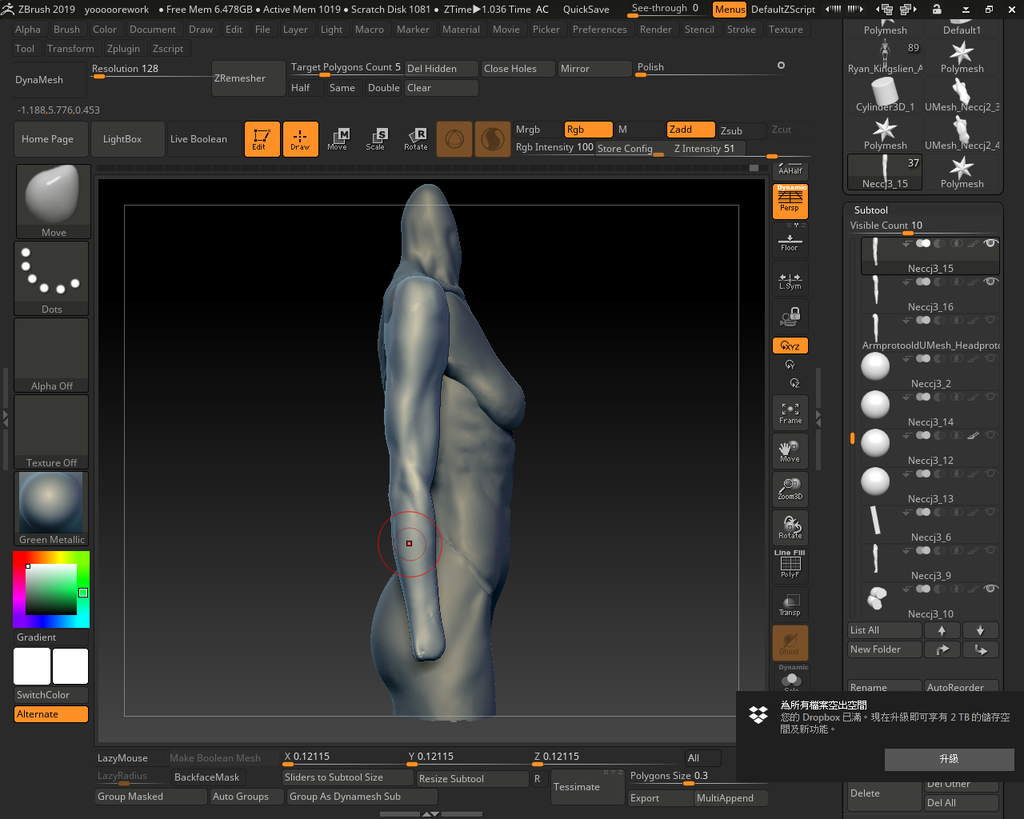Toggle Persp perspective view button
The width and height of the screenshot is (1024, 819).
790,201
